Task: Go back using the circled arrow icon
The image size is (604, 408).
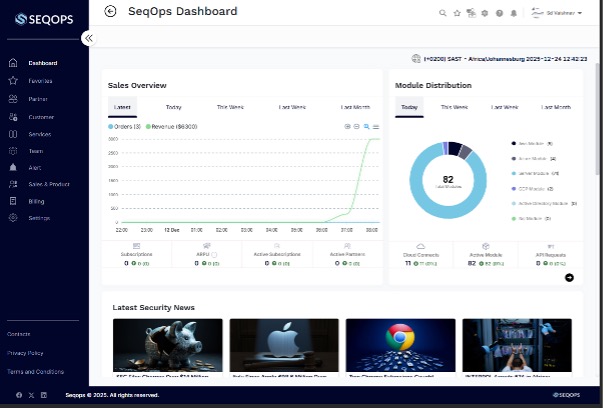Action: pyautogui.click(x=110, y=12)
